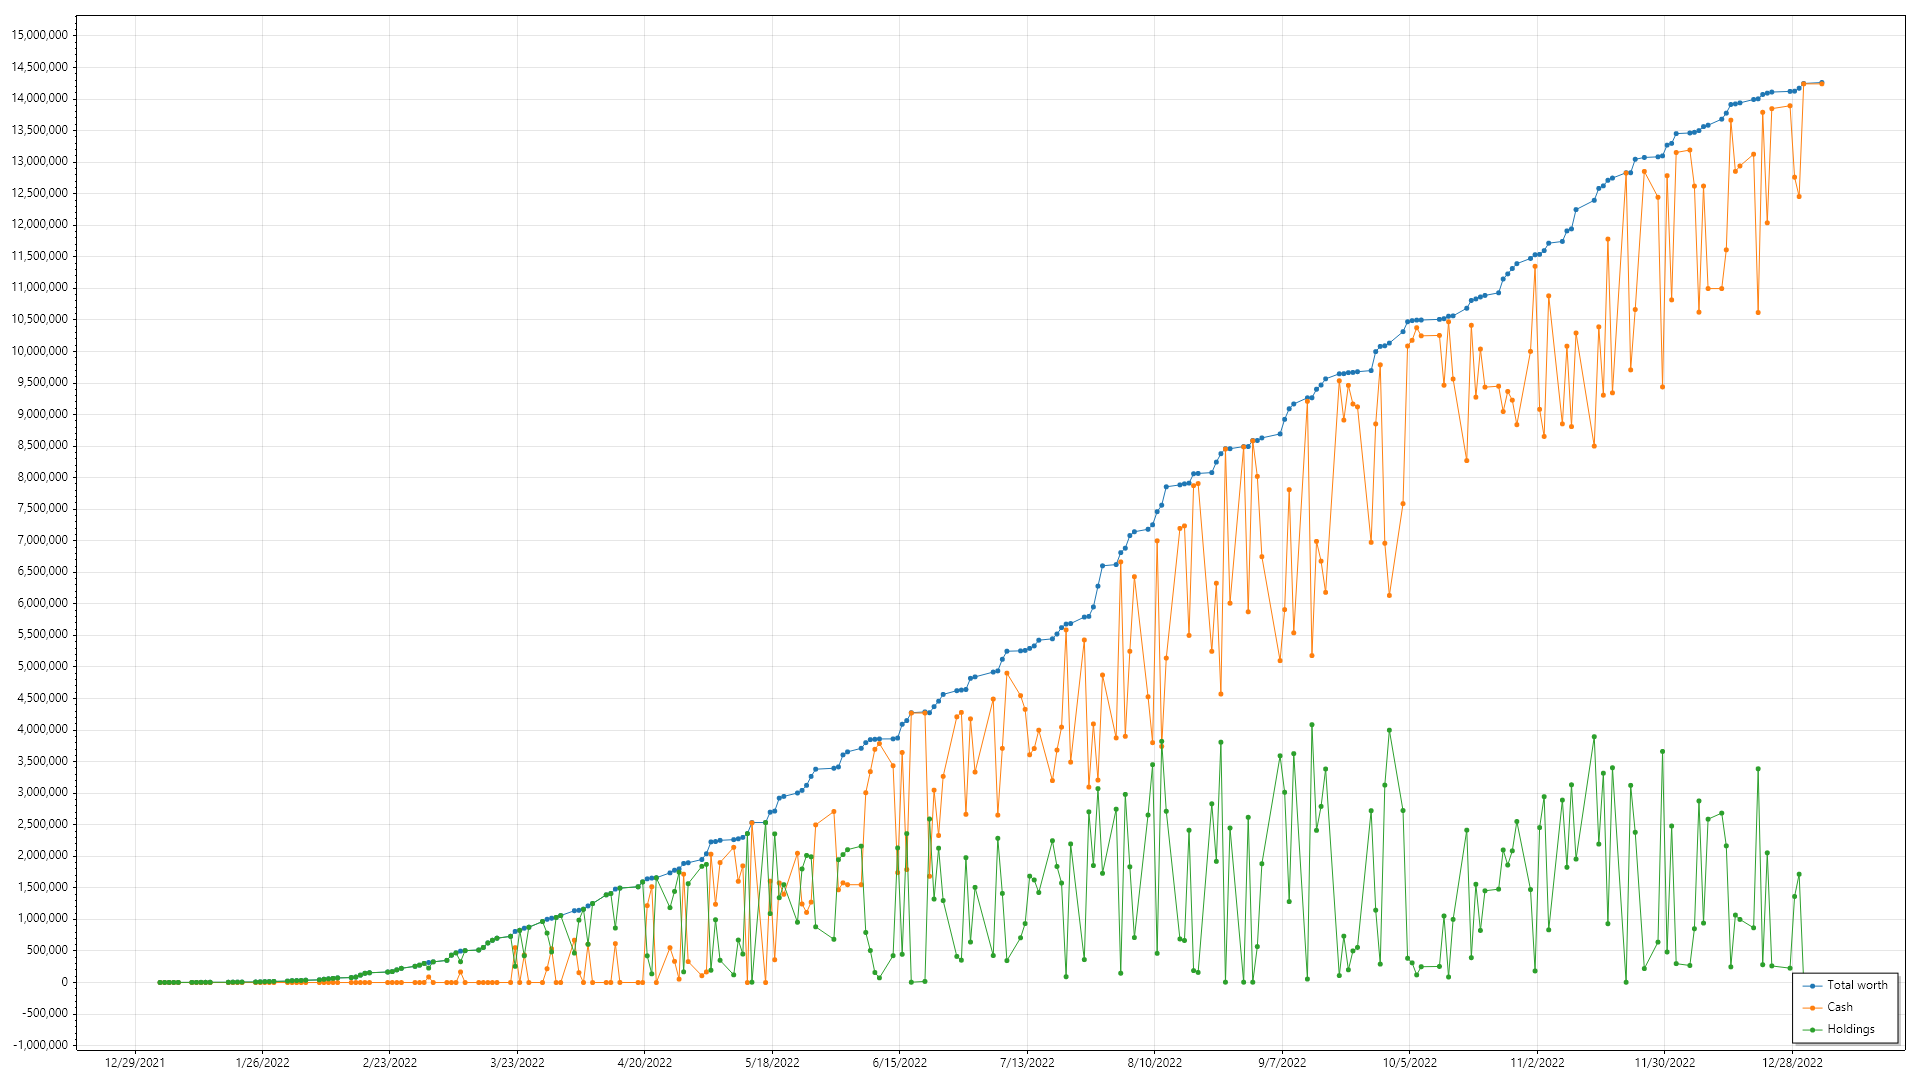Click the Cash legend entry
This screenshot has height=1080, width=1920.
tap(1827, 1007)
